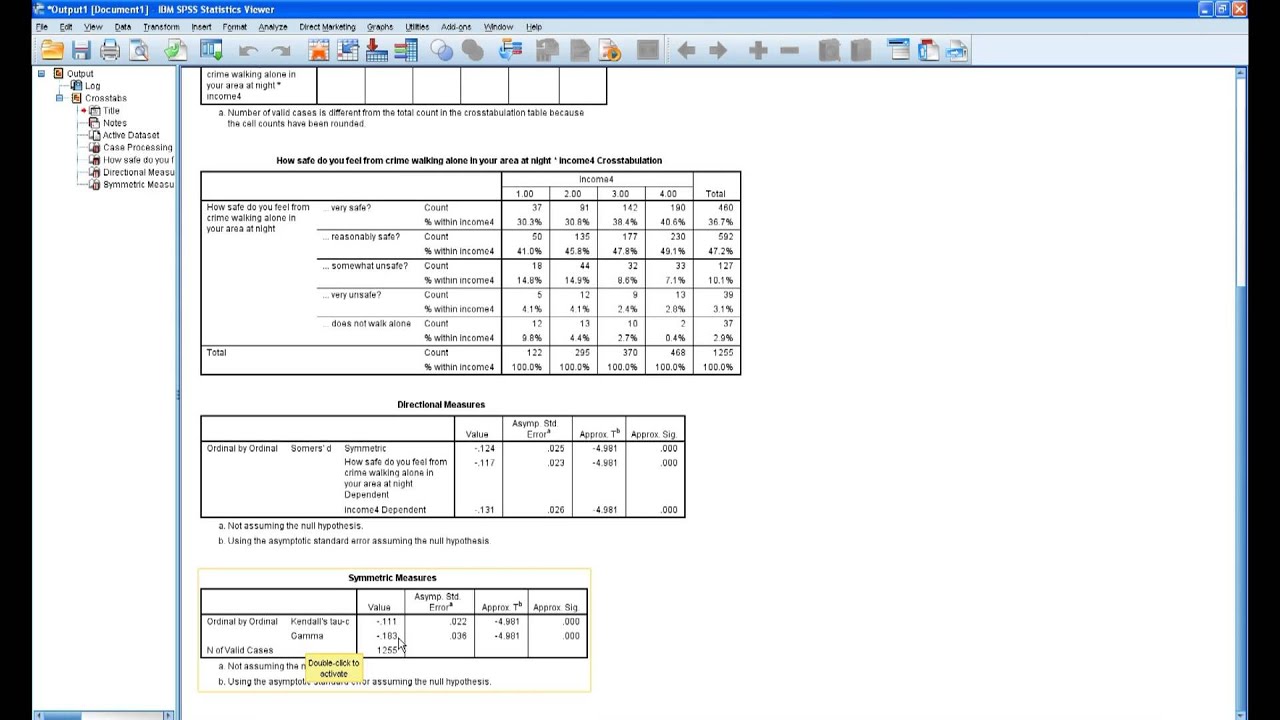Select Active Dataset in the outline
This screenshot has height=720, width=1280.
point(131,135)
